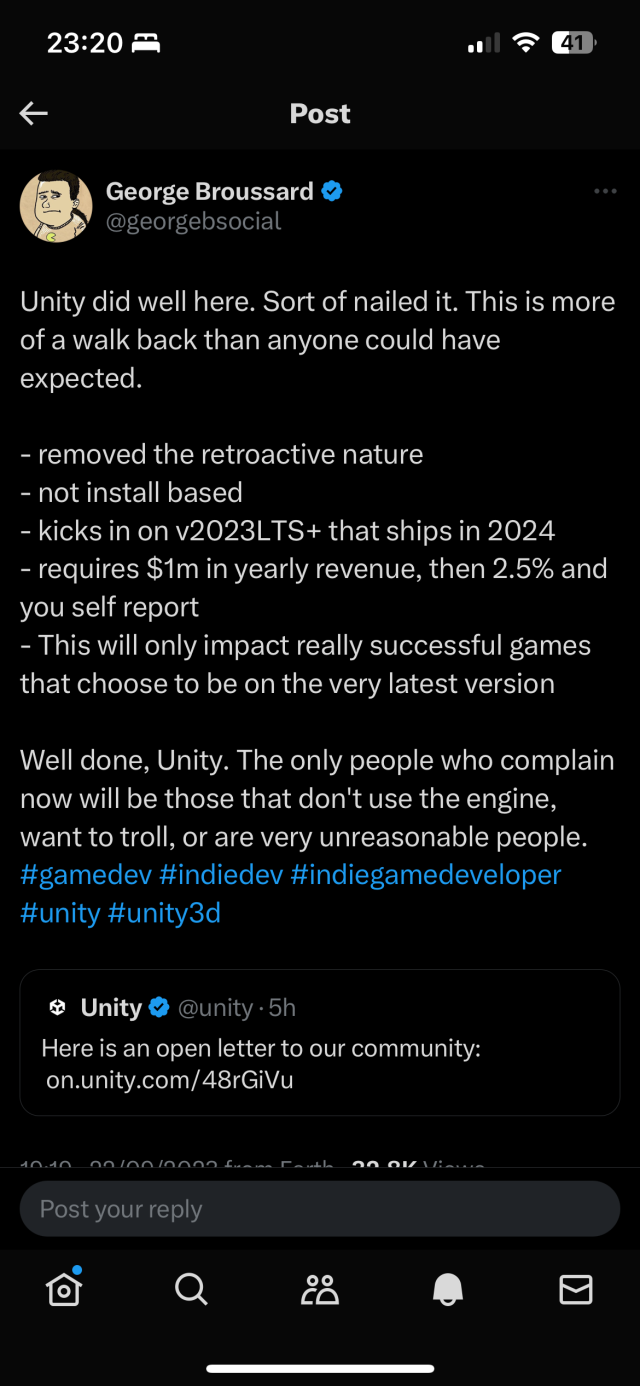Open the three-dot more options menu
640x1386 pixels.
[x=604, y=191]
